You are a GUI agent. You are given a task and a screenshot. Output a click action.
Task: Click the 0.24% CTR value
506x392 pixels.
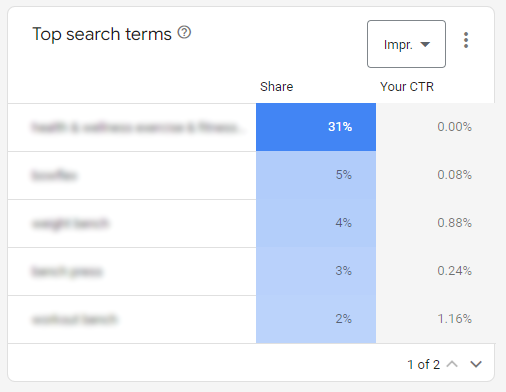[454, 271]
